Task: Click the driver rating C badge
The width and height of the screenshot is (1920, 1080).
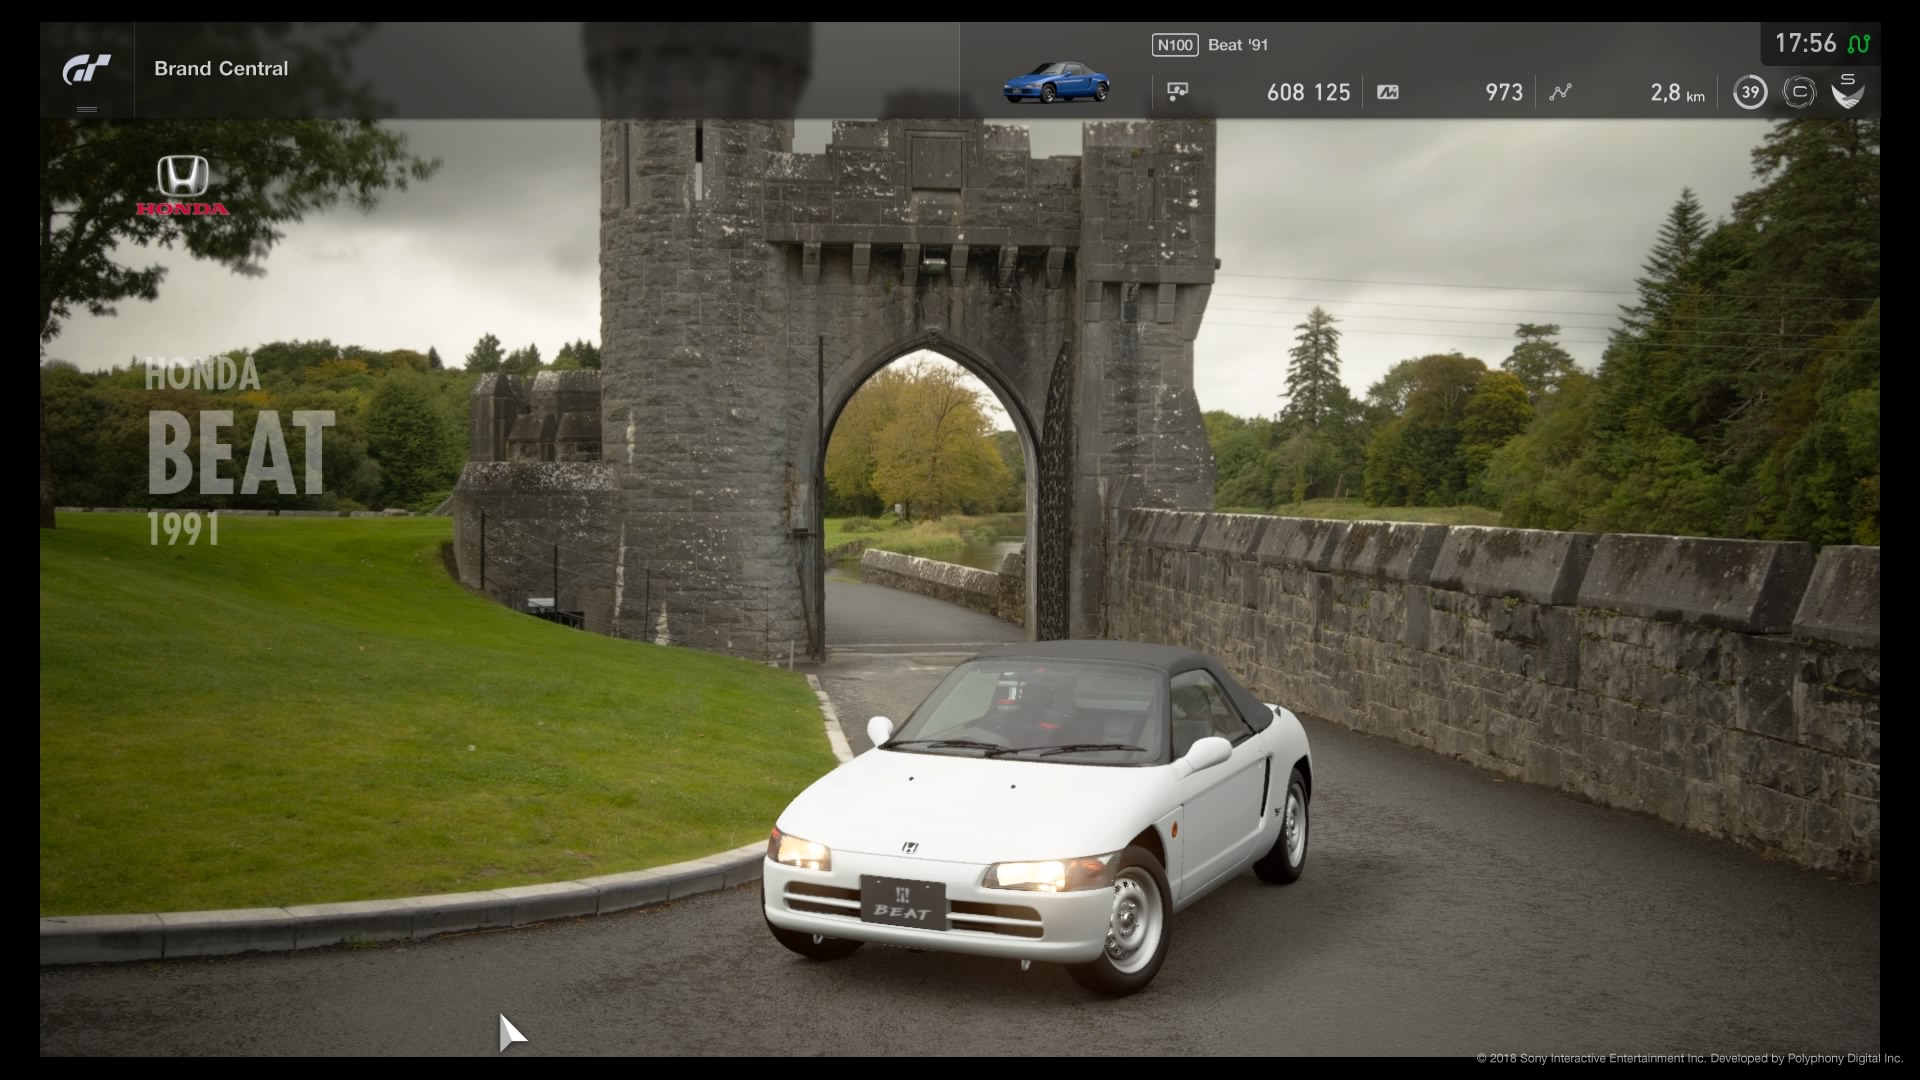Action: point(1799,93)
